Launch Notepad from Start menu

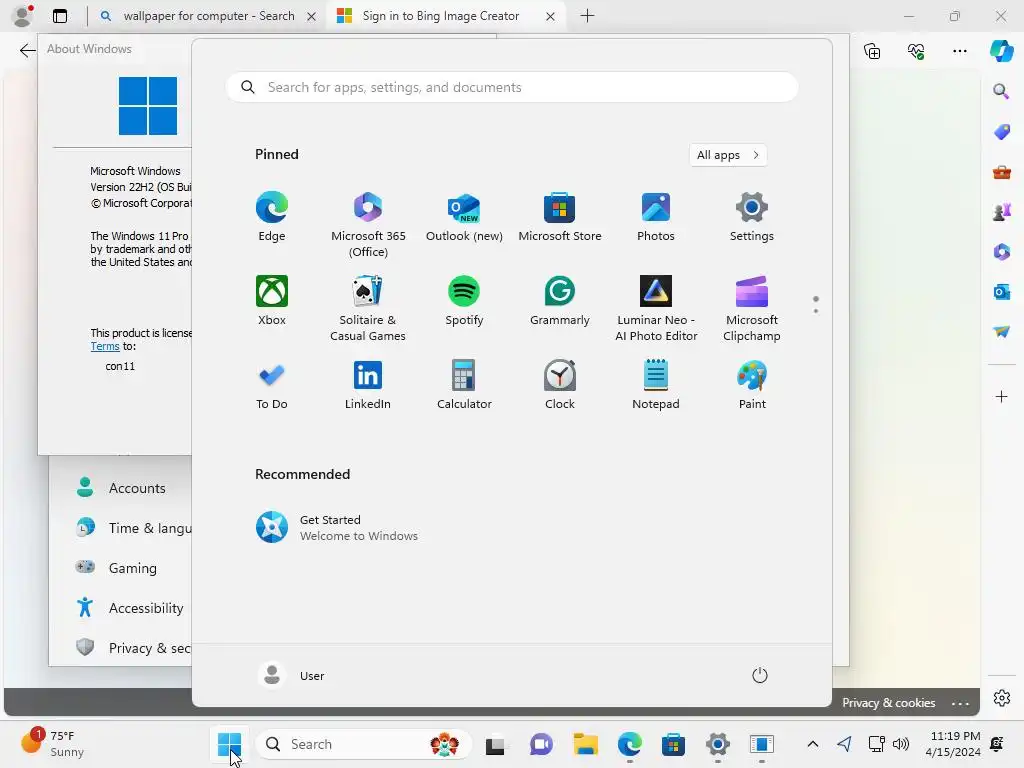(x=656, y=385)
